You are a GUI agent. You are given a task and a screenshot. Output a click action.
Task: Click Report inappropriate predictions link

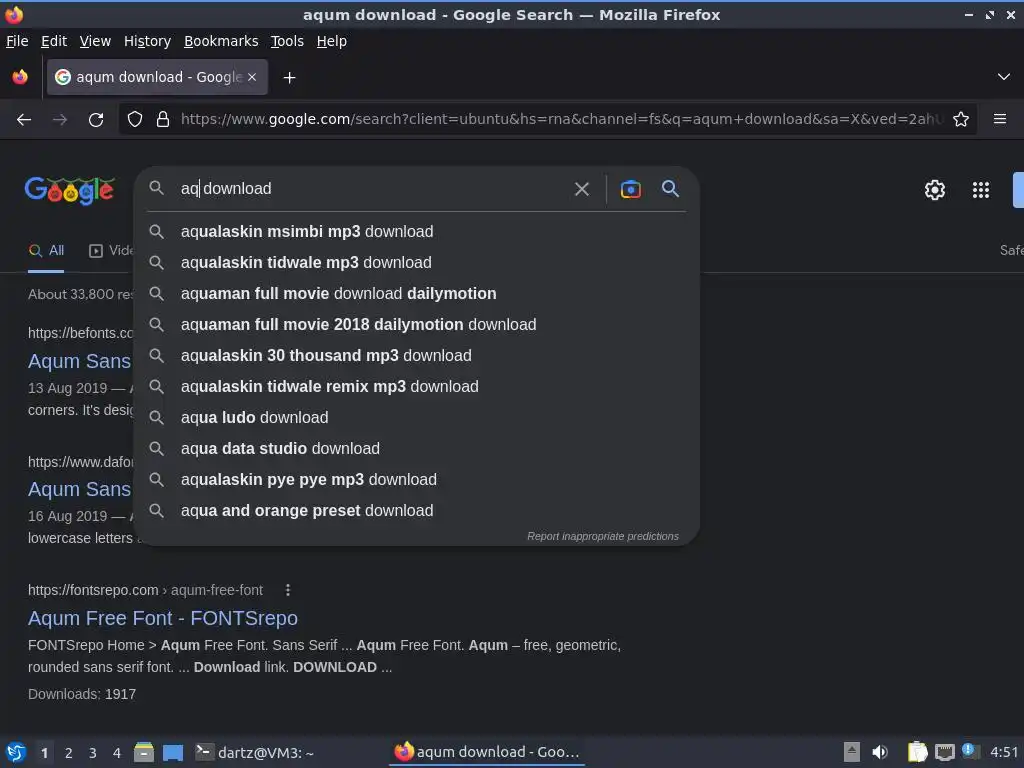(603, 536)
